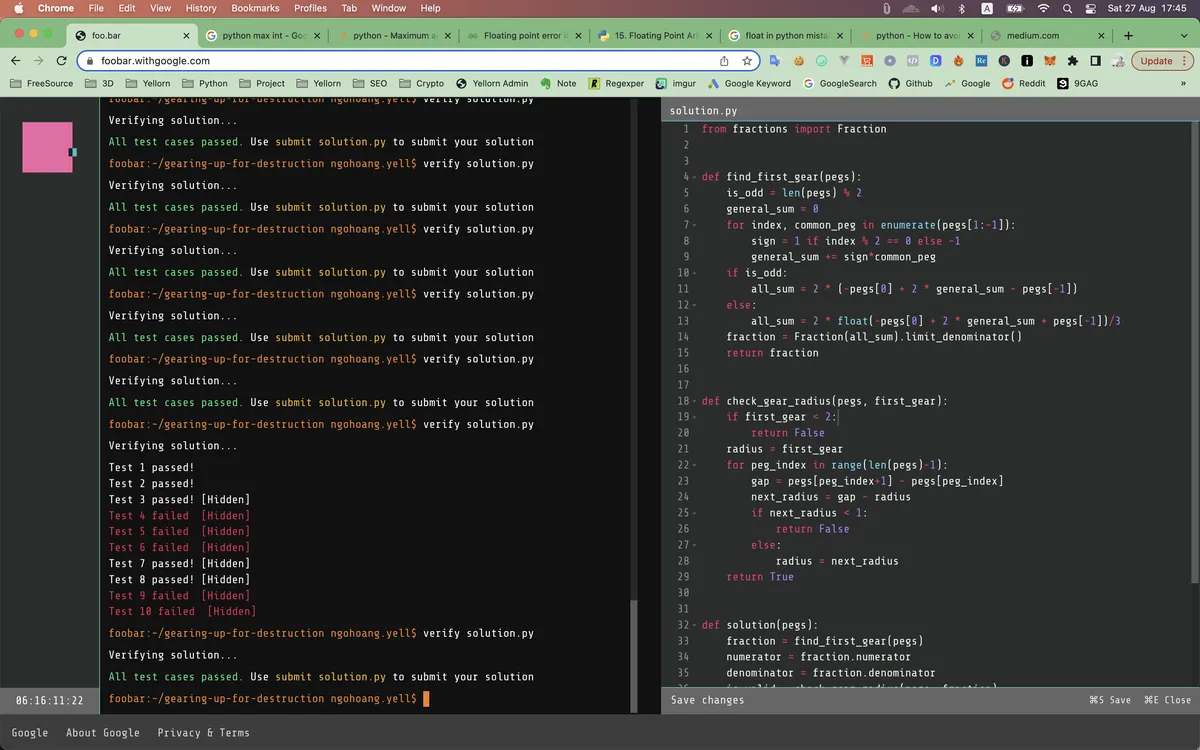Open the SEO bookmark folder
This screenshot has height=750, width=1200.
[371, 83]
